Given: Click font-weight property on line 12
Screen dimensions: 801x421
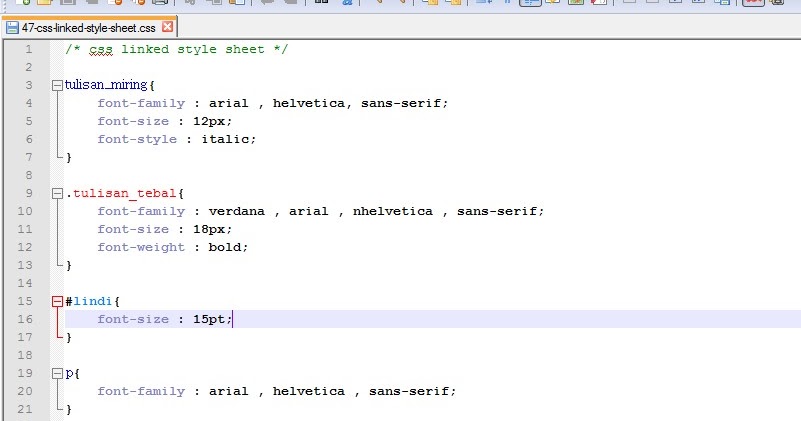Looking at the screenshot, I should 141,247.
